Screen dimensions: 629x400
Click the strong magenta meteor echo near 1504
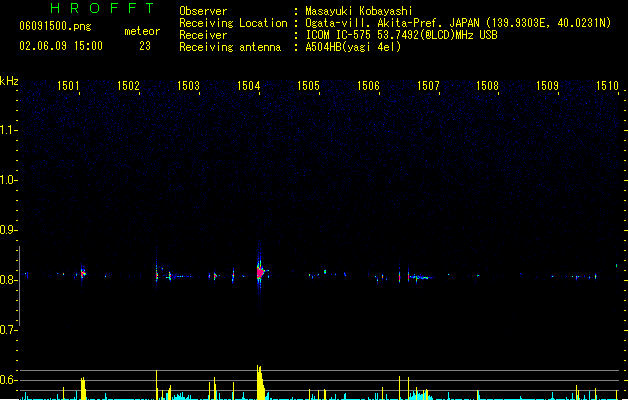[260, 273]
